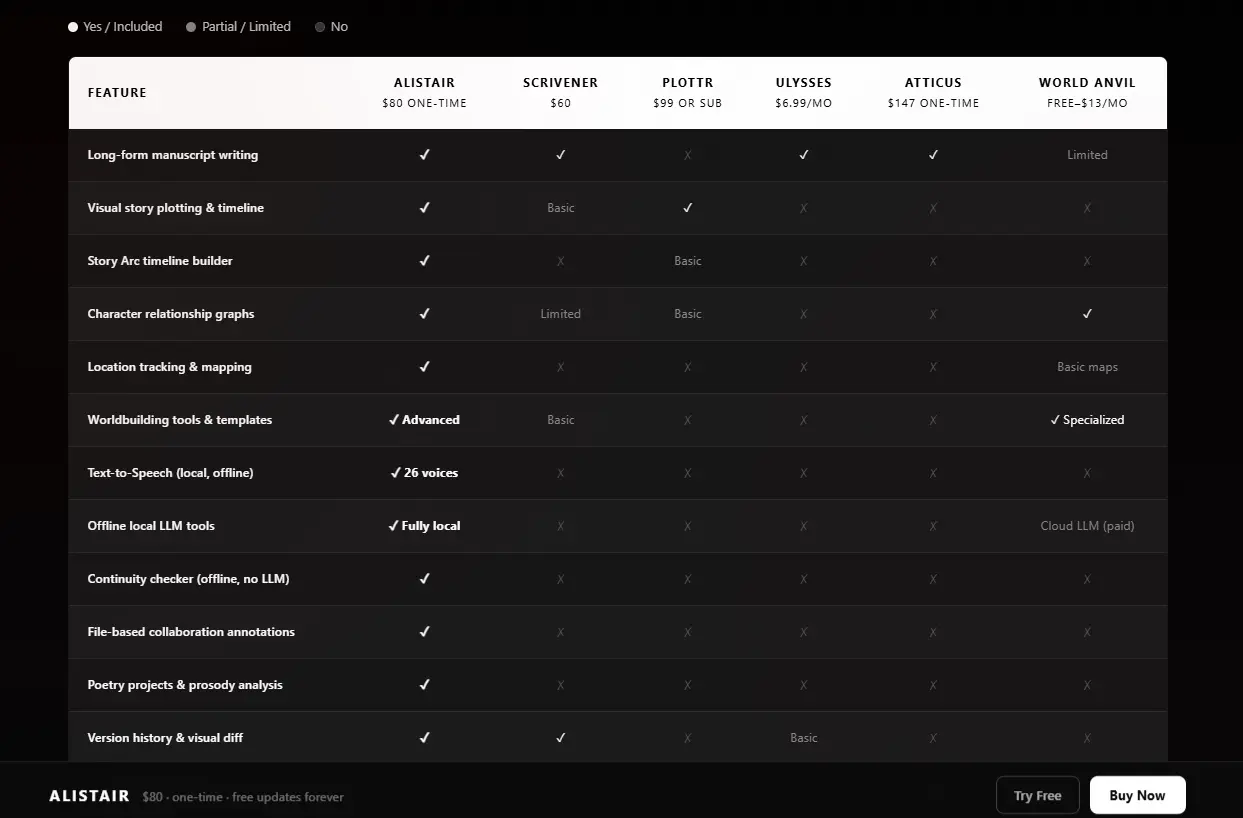Click Scrivener X mark for Story Arc timeline builder
The width and height of the screenshot is (1243, 818).
[x=560, y=261]
